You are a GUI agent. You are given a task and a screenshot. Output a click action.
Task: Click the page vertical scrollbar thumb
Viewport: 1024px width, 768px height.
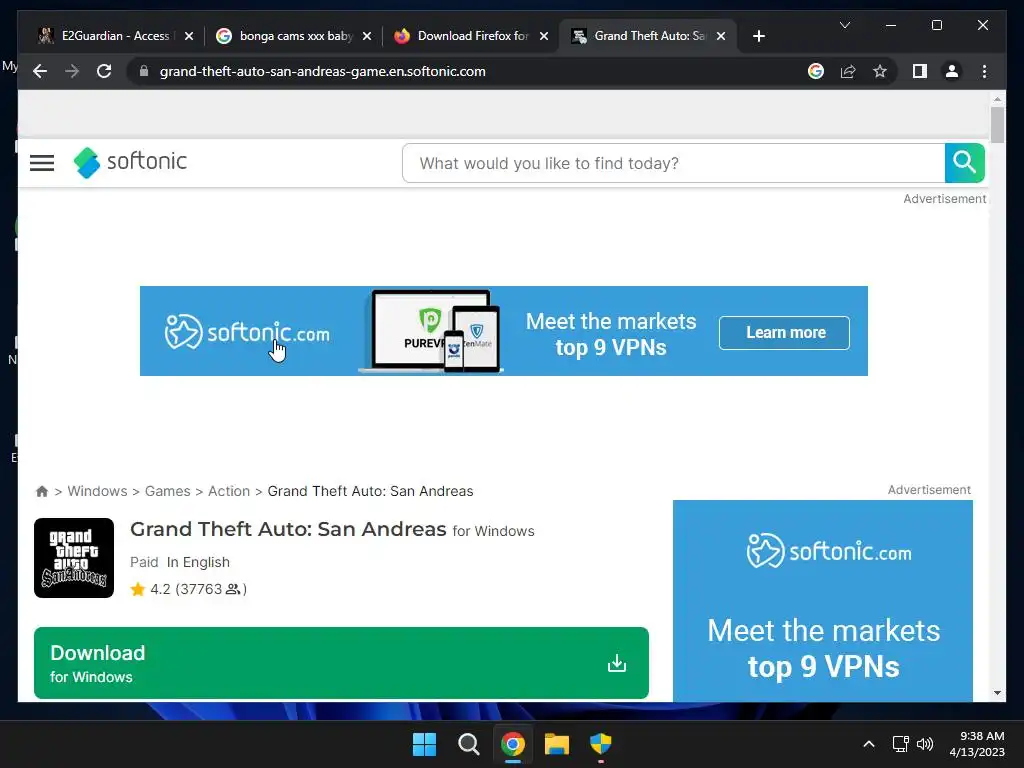(997, 125)
